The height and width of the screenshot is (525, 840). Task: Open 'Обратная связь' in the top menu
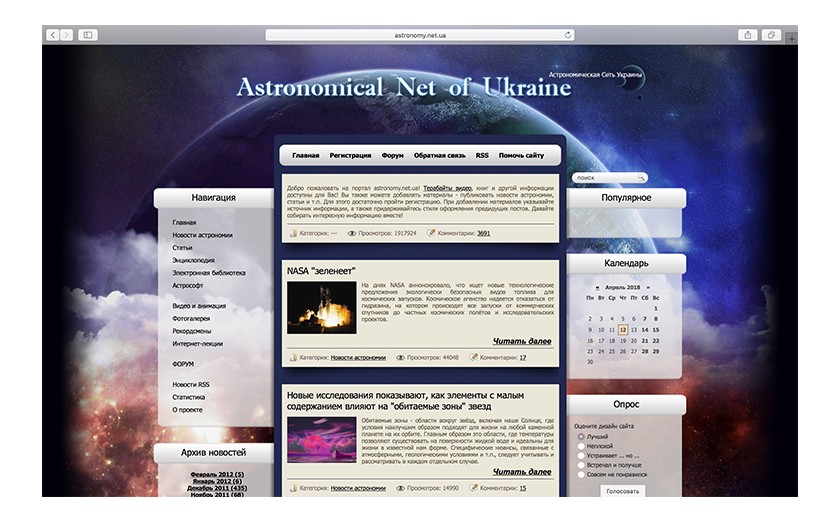(x=439, y=155)
